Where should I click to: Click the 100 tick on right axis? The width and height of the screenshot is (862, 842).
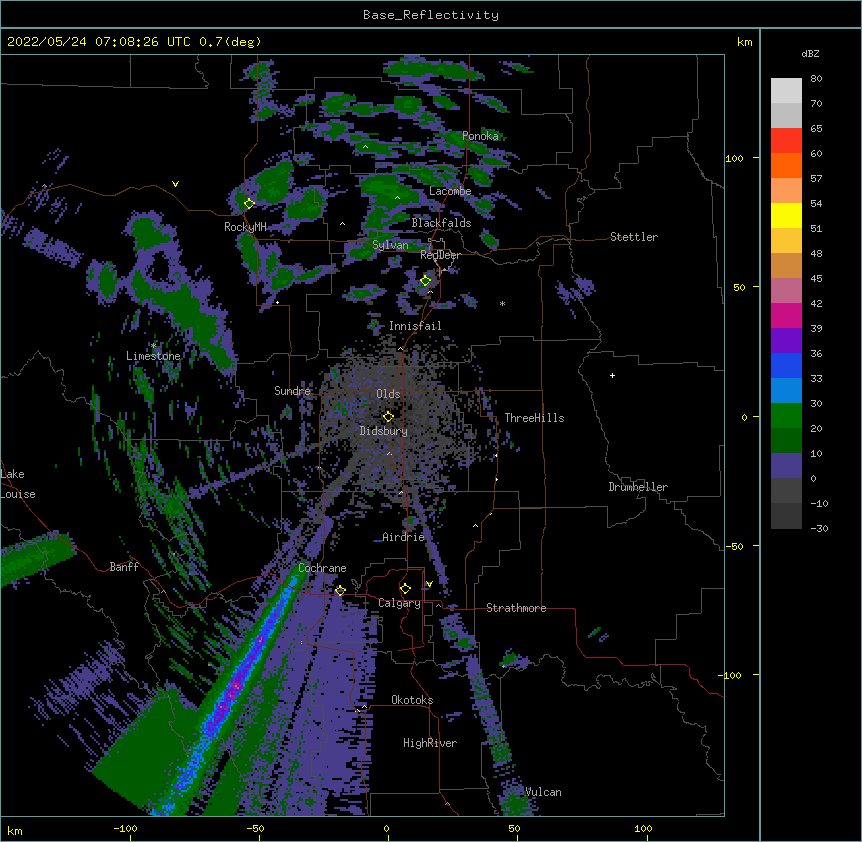[x=734, y=158]
